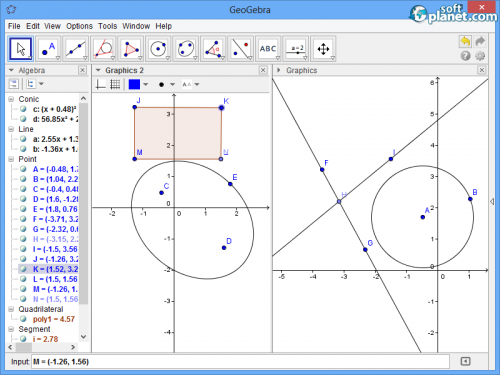Click the GeoGebra app icon in title bar
The width and height of the screenshot is (500, 375).
pos(11,10)
